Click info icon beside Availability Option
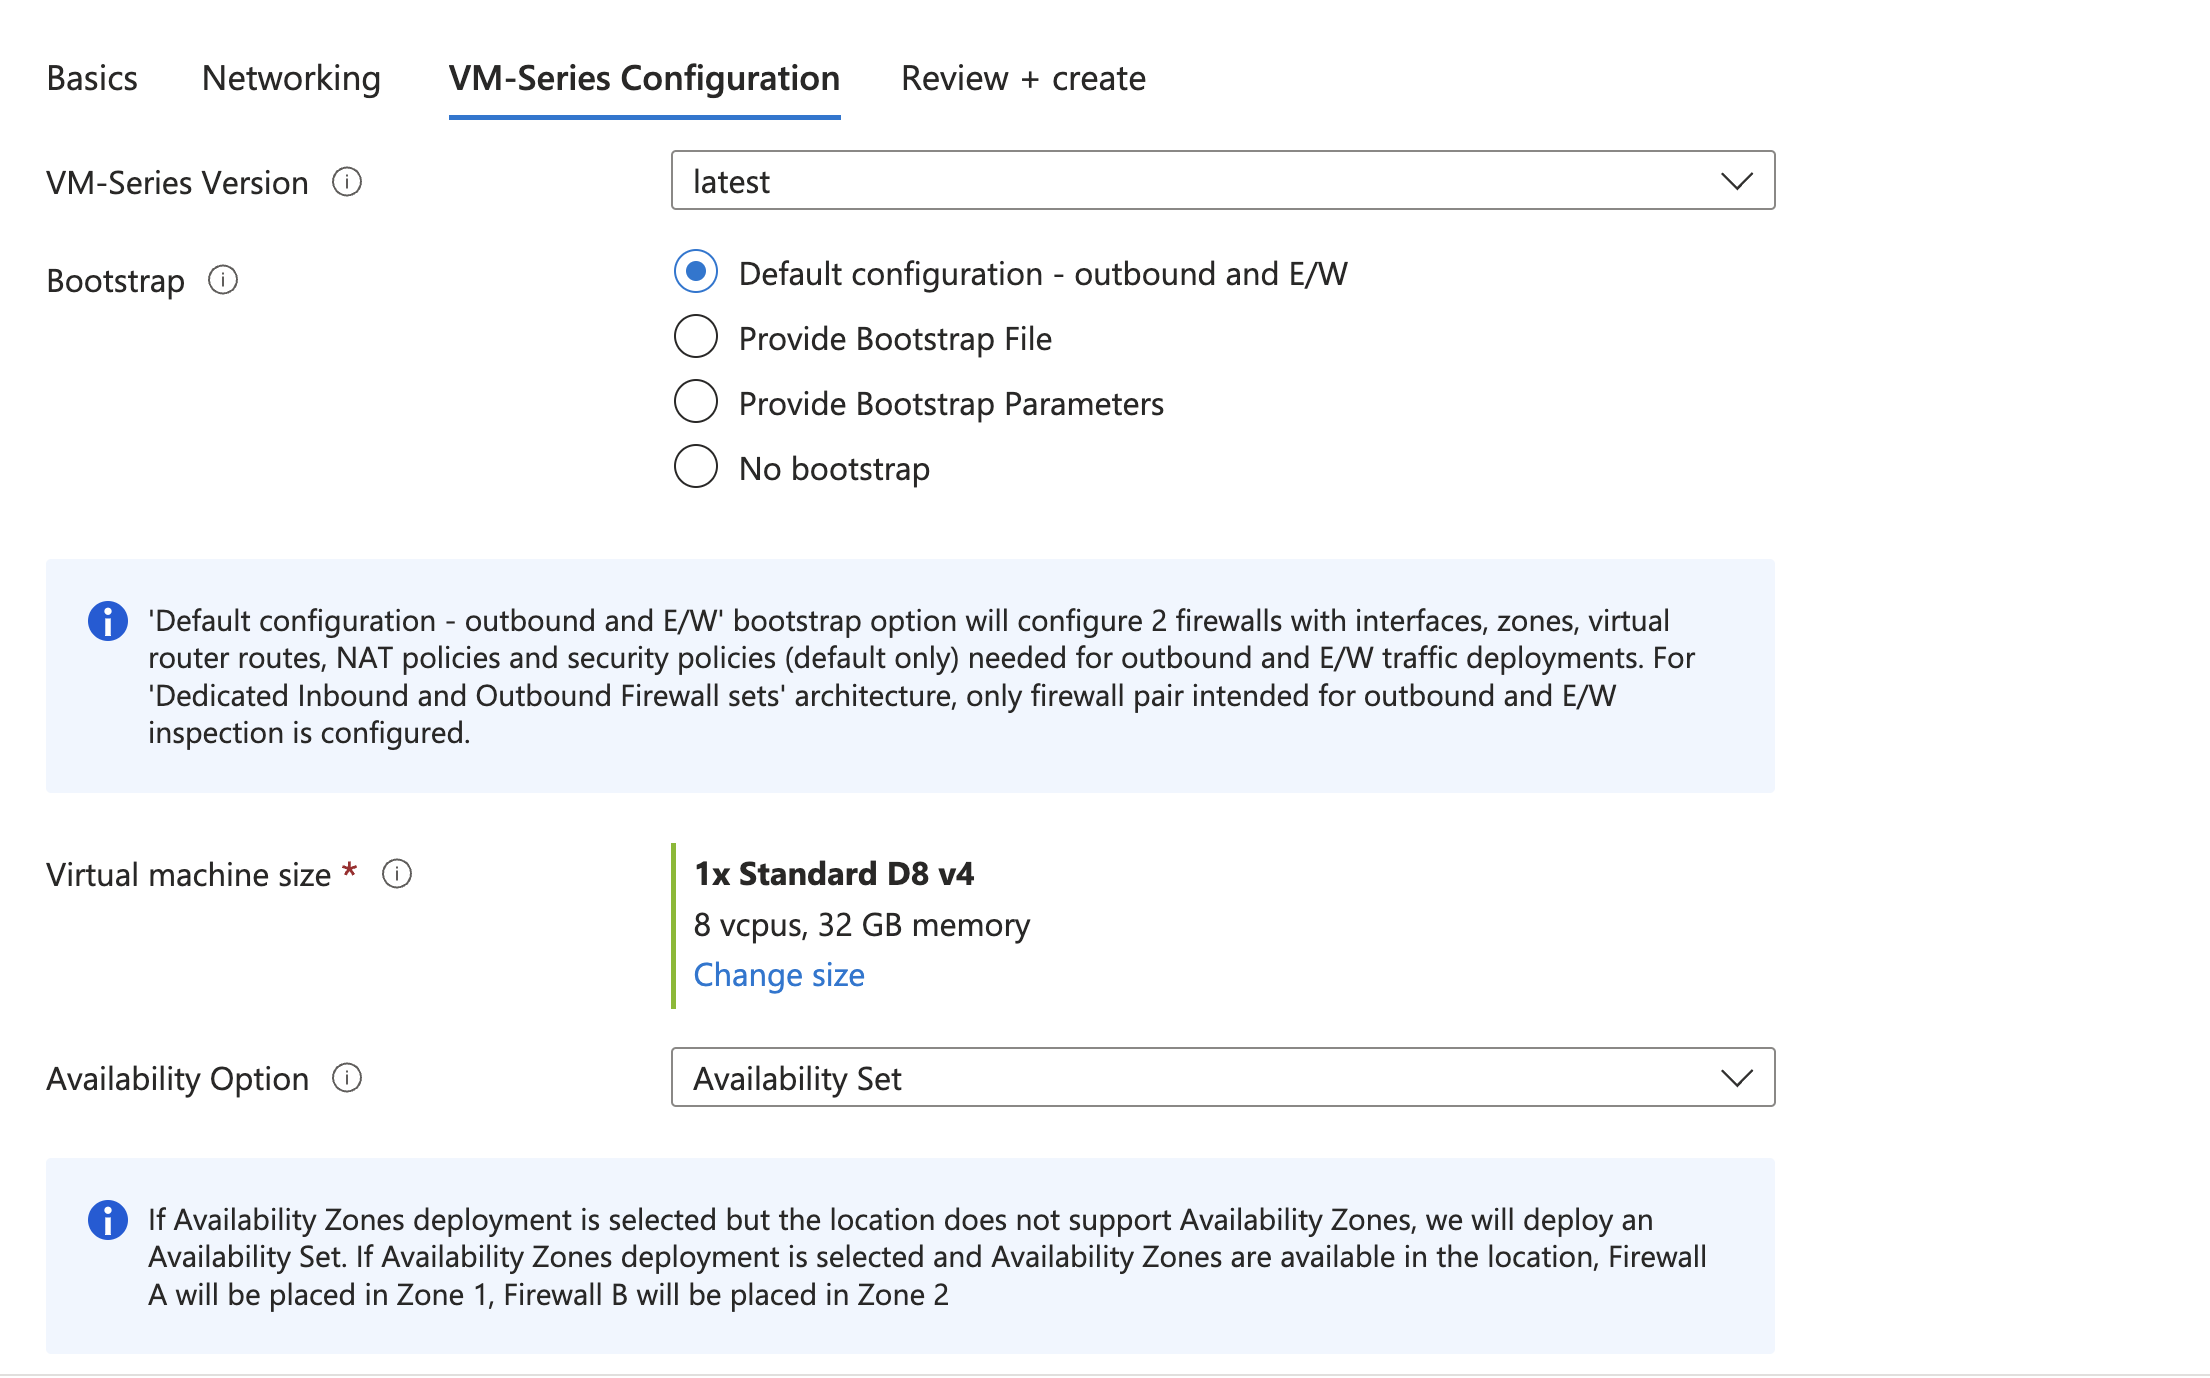2210x1378 pixels. coord(346,1078)
